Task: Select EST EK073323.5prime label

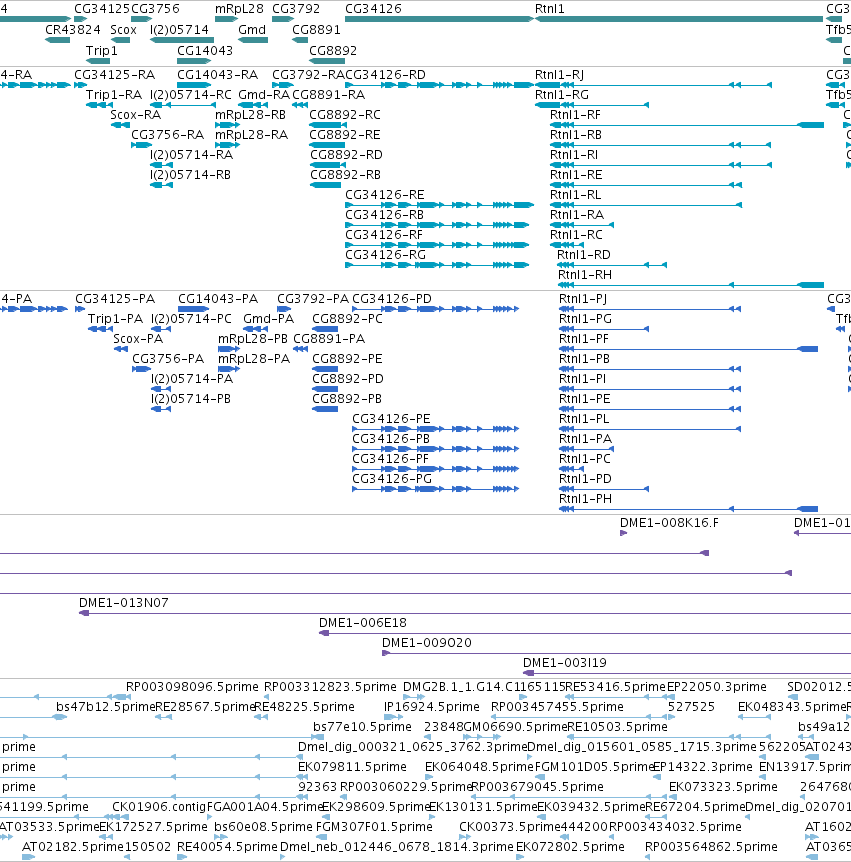Action: [723, 787]
